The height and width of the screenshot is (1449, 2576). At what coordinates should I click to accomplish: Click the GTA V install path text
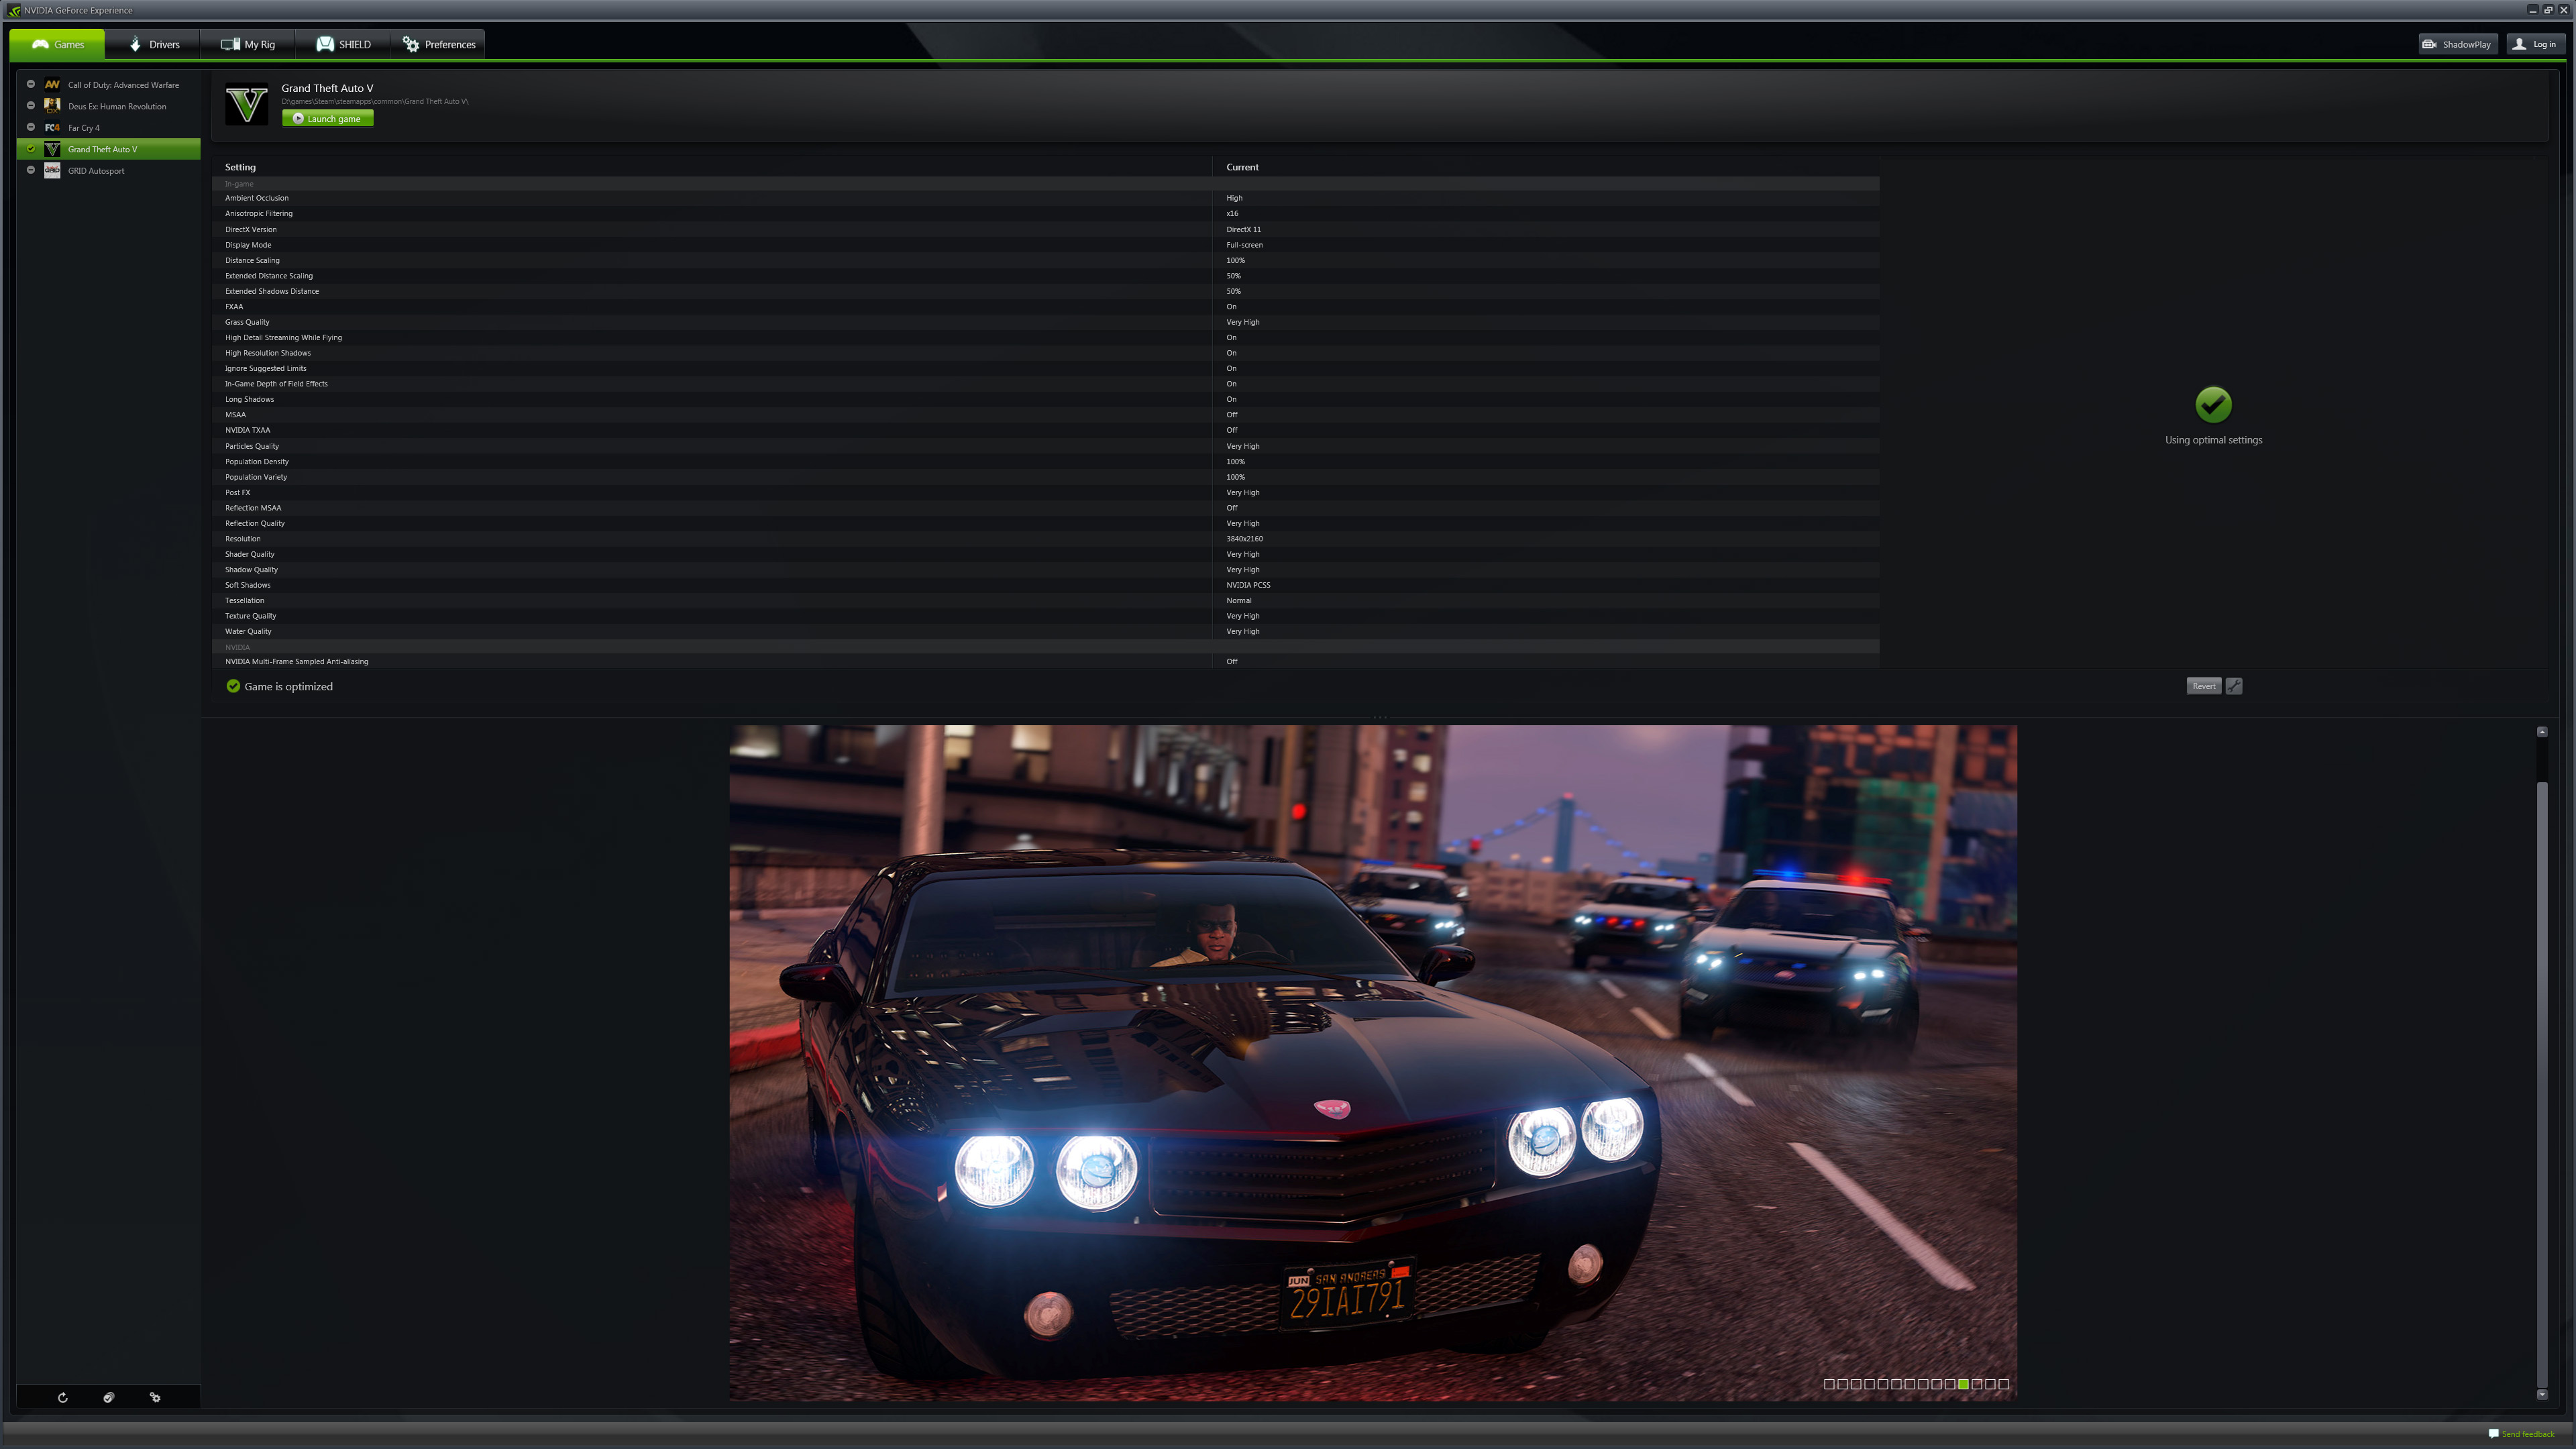[x=375, y=102]
